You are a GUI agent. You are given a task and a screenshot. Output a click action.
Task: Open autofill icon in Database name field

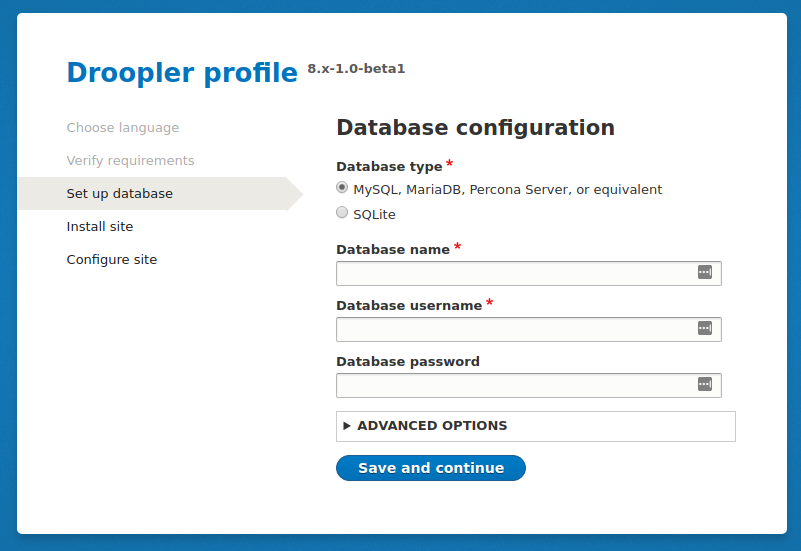[x=705, y=272]
